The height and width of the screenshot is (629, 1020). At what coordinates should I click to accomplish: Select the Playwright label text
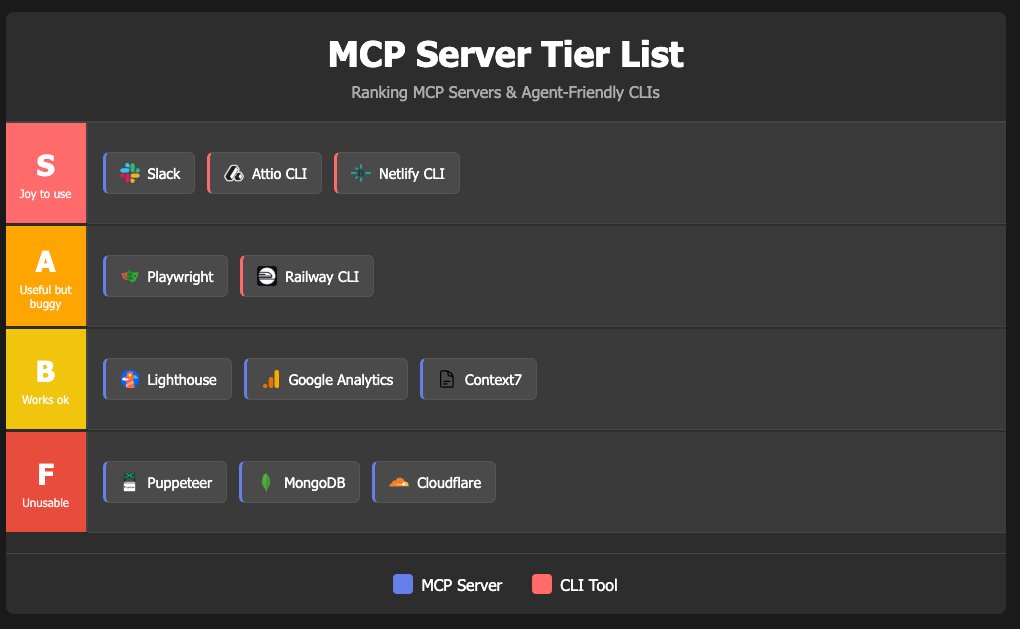(180, 277)
